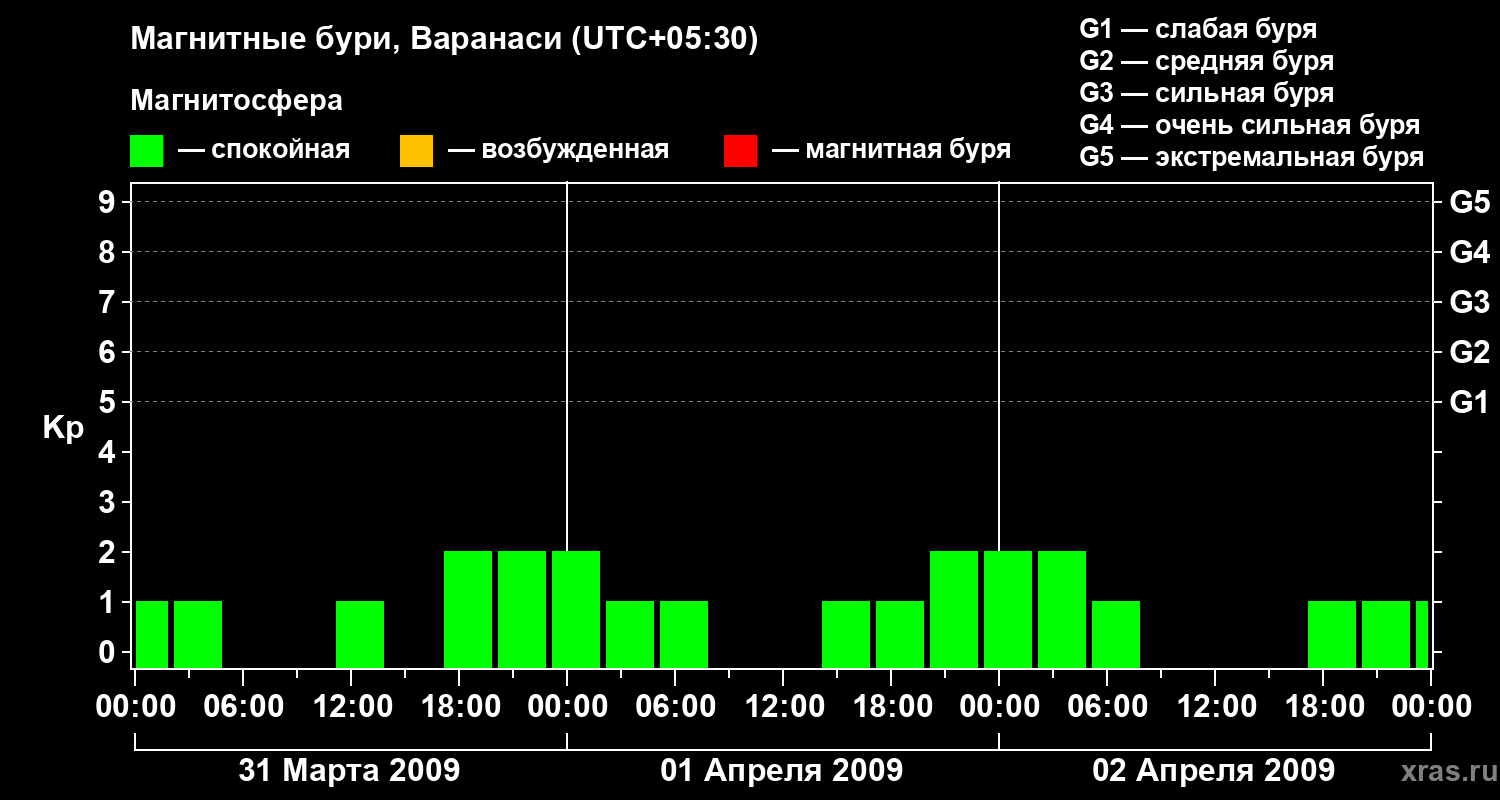Select the line "G2 — средняя буря"

pyautogui.click(x=1207, y=61)
